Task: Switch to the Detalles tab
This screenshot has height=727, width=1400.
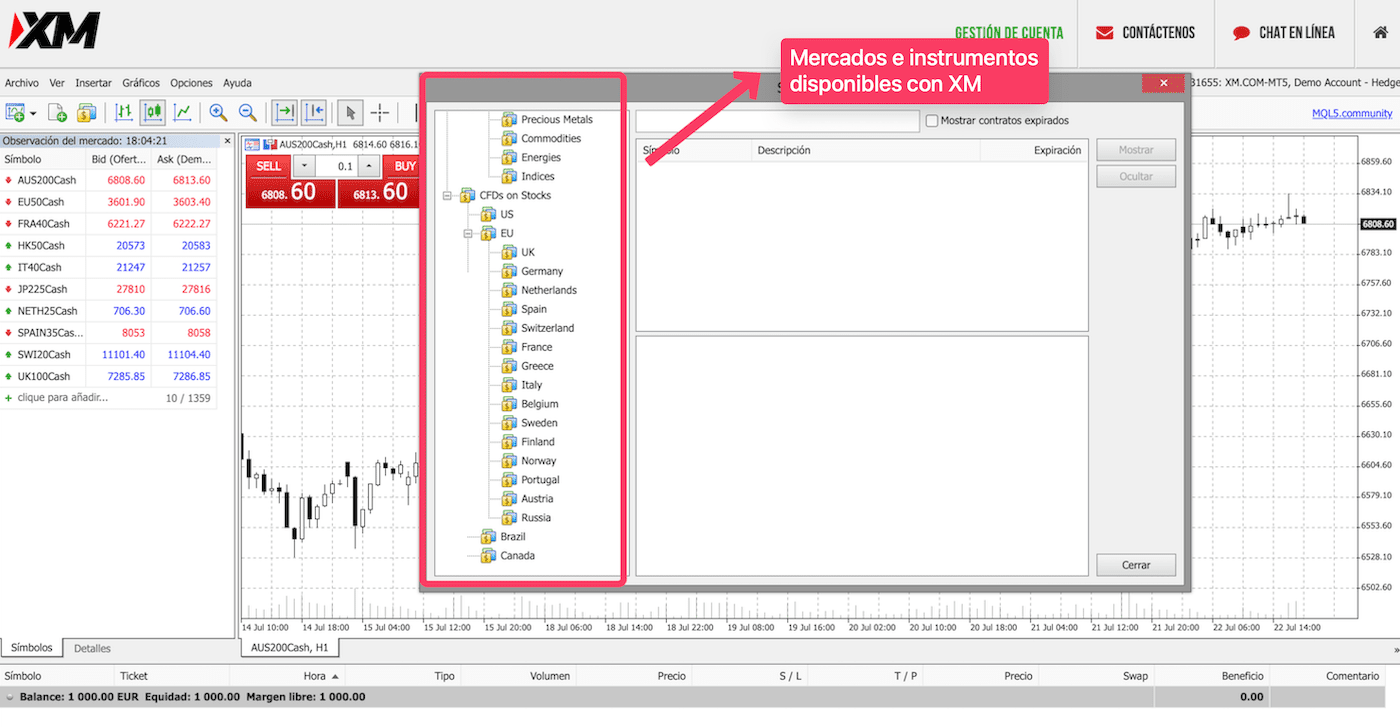Action: pyautogui.click(x=92, y=648)
